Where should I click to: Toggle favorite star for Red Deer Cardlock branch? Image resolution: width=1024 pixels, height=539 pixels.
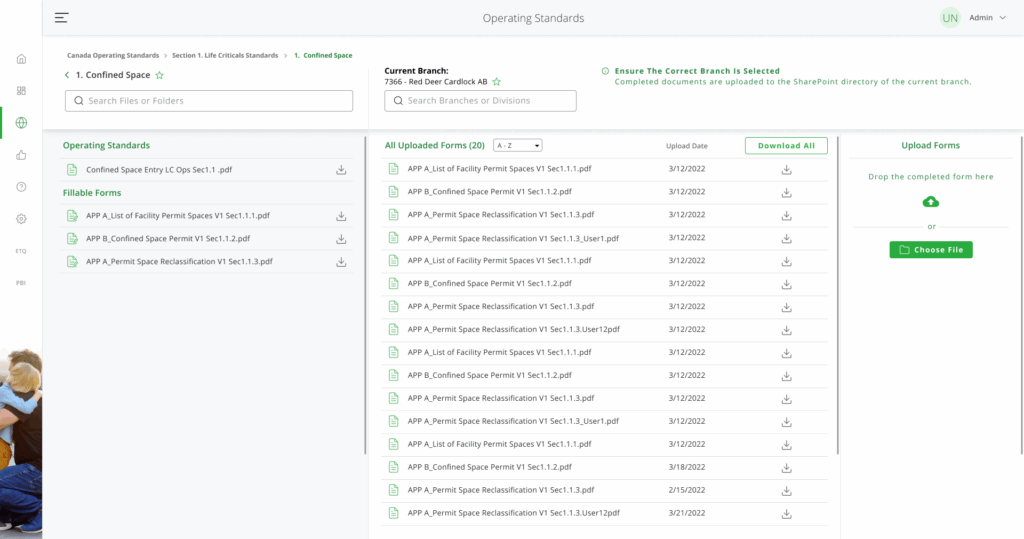496,82
